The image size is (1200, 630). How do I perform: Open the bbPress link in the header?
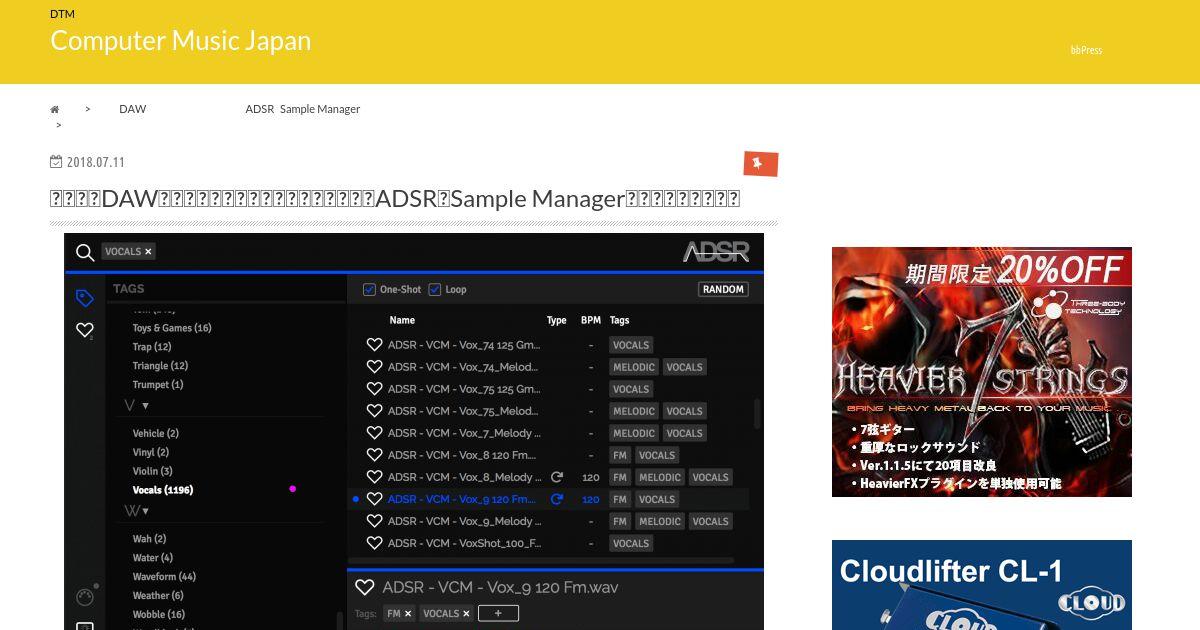tap(1086, 50)
